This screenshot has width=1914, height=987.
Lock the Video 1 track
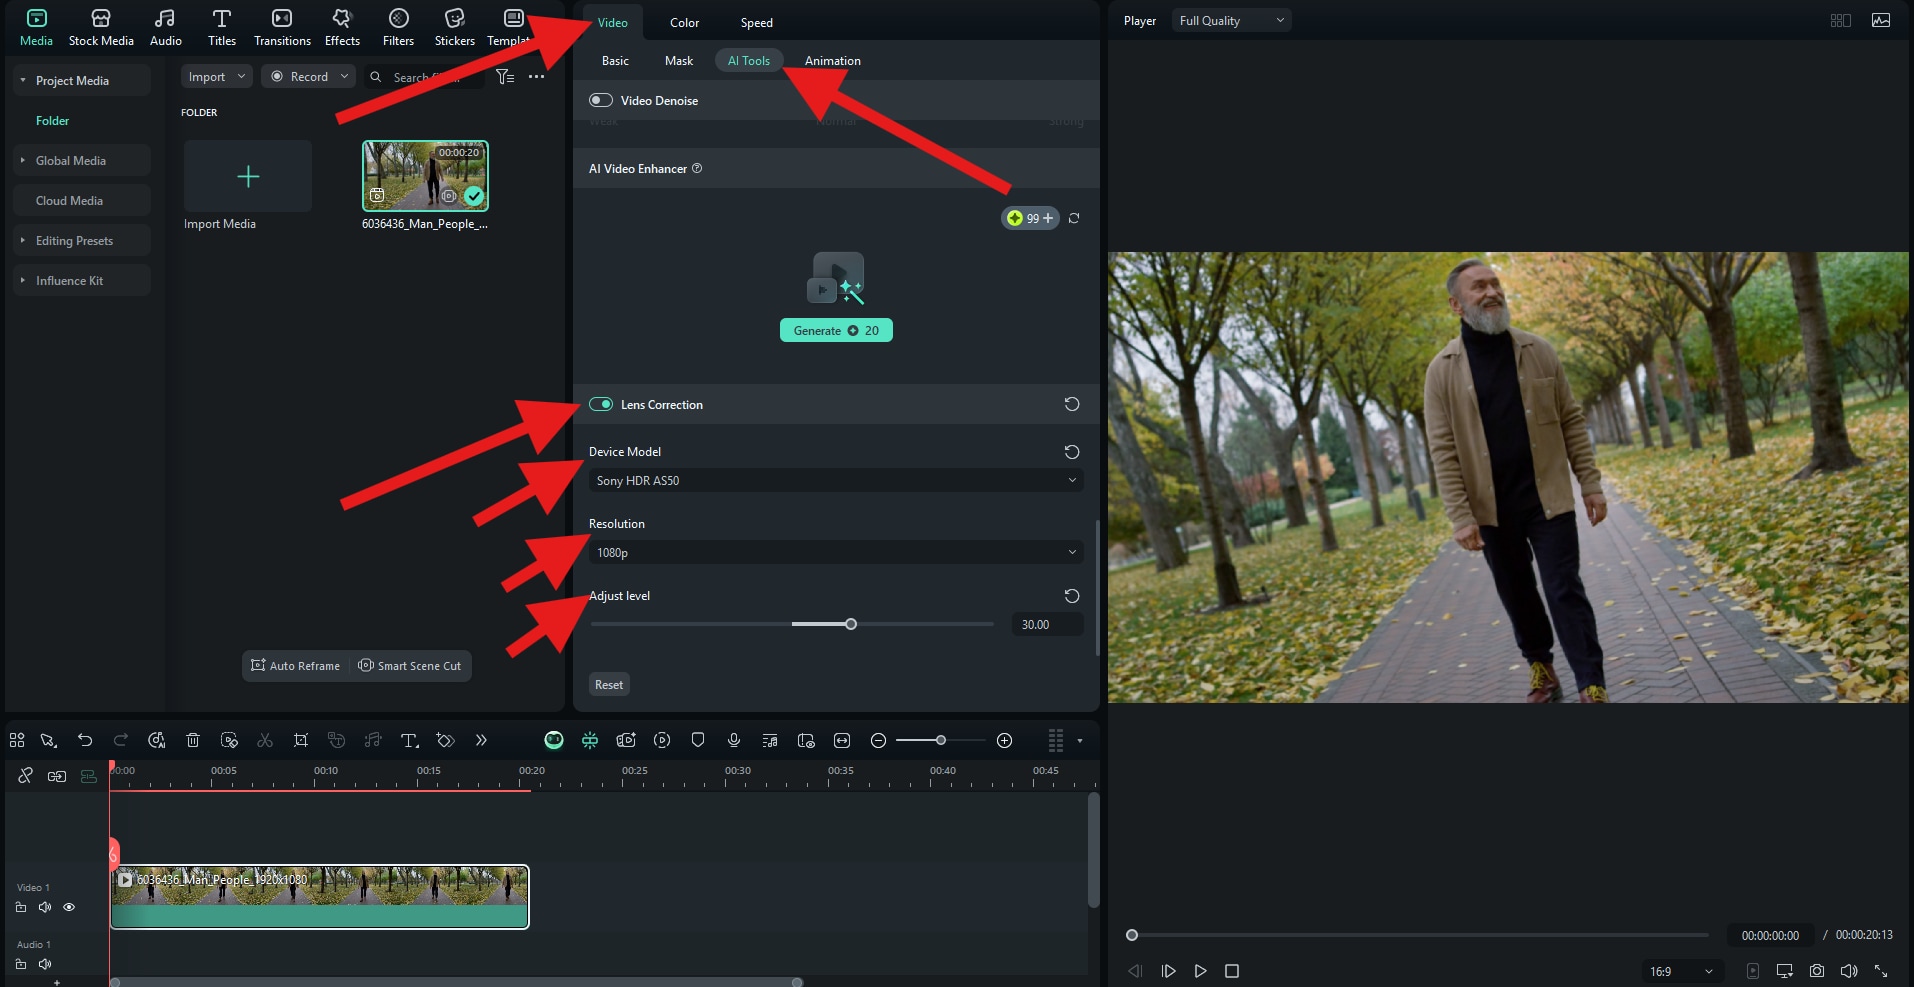(21, 907)
